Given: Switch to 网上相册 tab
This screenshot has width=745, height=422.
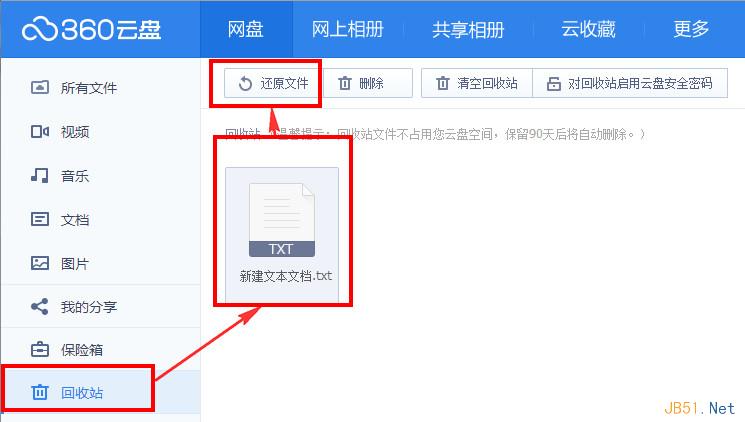Looking at the screenshot, I should point(348,29).
